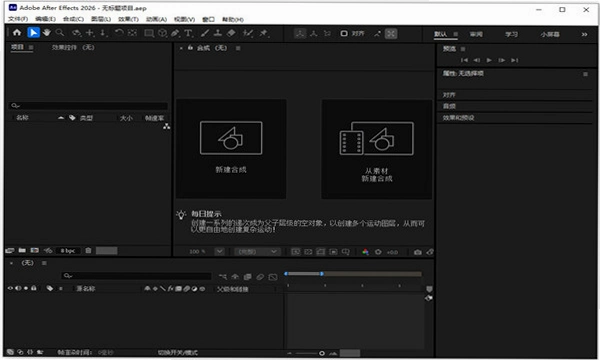Image resolution: width=600 pixels, height=360 pixels.
Task: Open the 图层(L) menu
Action: [101, 19]
